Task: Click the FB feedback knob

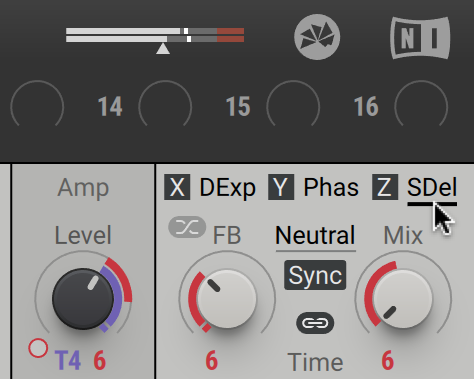Action: 227,299
